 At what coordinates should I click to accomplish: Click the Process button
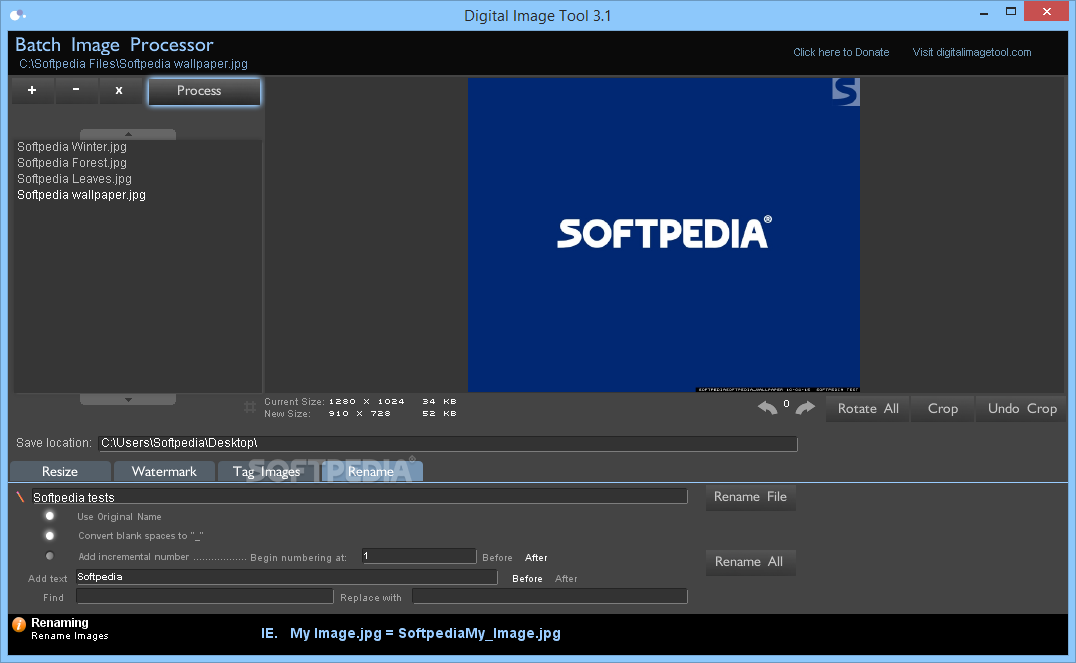click(x=204, y=91)
